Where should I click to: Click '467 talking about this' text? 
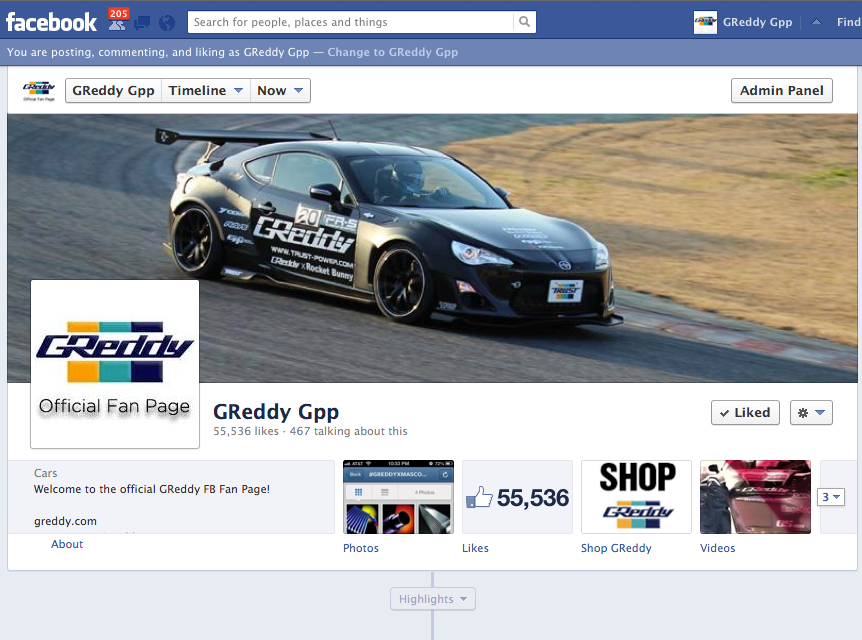[x=349, y=431]
